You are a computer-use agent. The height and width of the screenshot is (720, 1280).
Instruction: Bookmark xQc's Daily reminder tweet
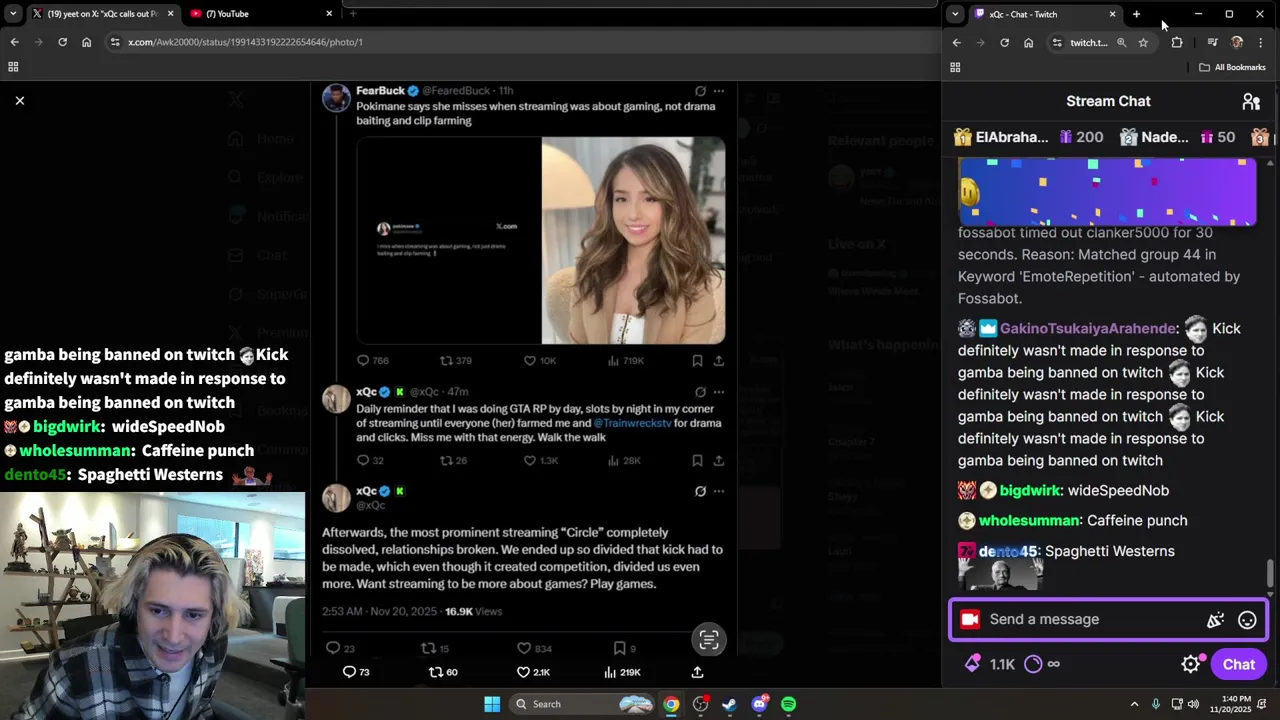click(697, 460)
